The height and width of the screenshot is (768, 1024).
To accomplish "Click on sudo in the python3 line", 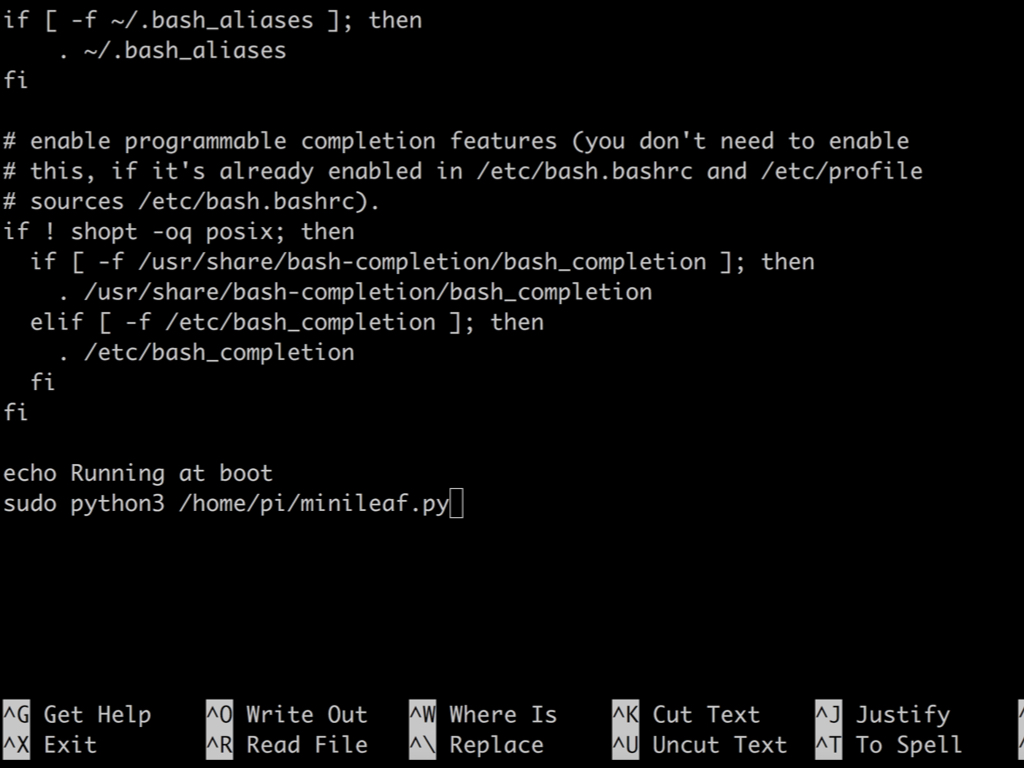I will (x=30, y=504).
